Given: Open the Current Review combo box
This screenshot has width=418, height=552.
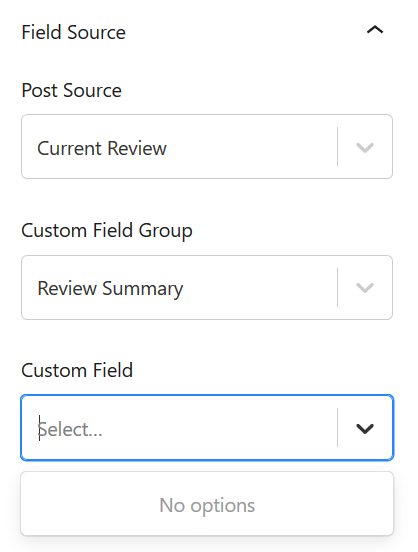Looking at the screenshot, I should click(207, 146).
